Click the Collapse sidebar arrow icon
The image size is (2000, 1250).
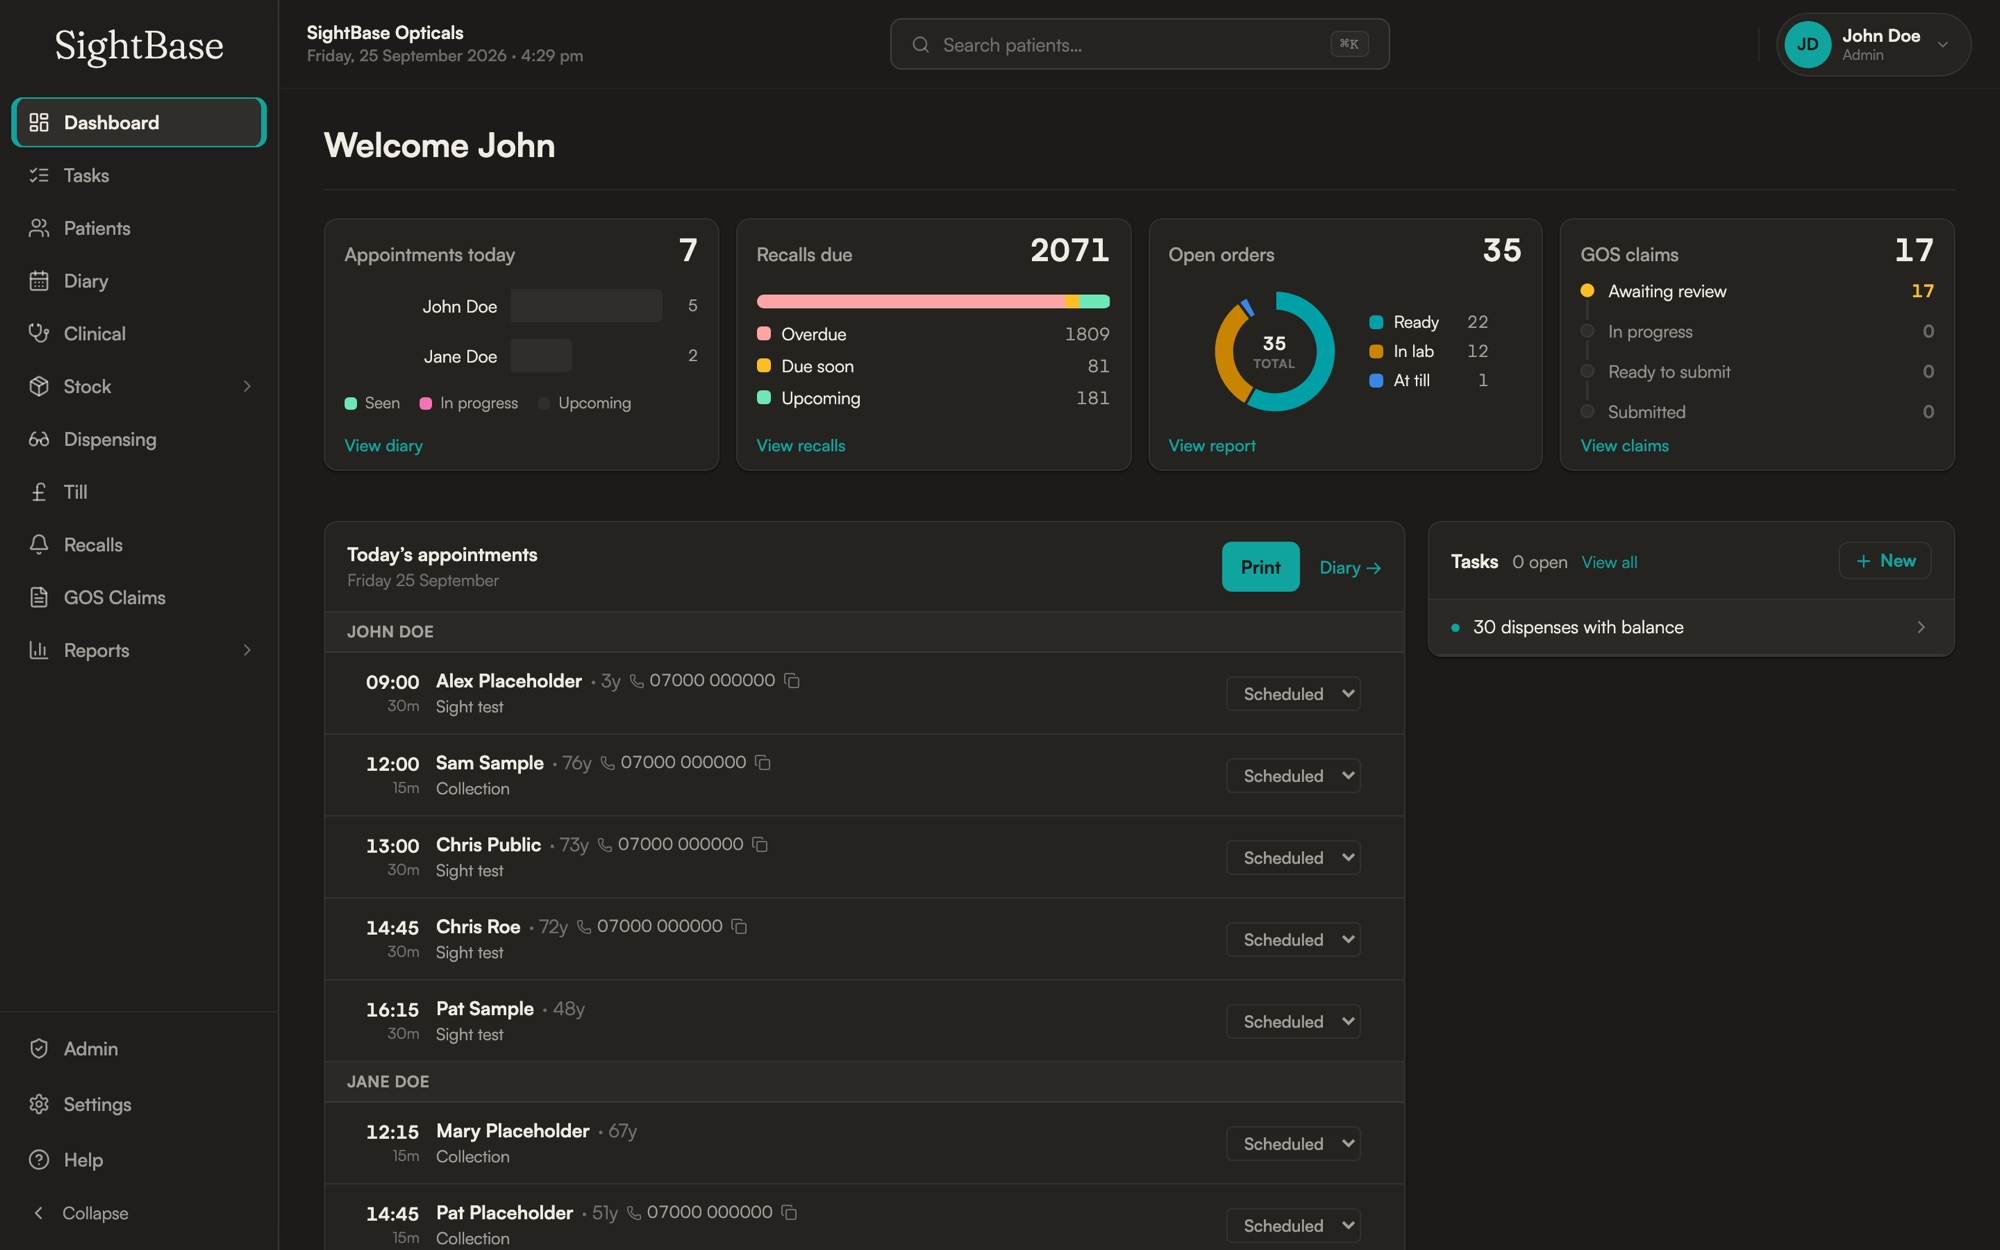[39, 1213]
